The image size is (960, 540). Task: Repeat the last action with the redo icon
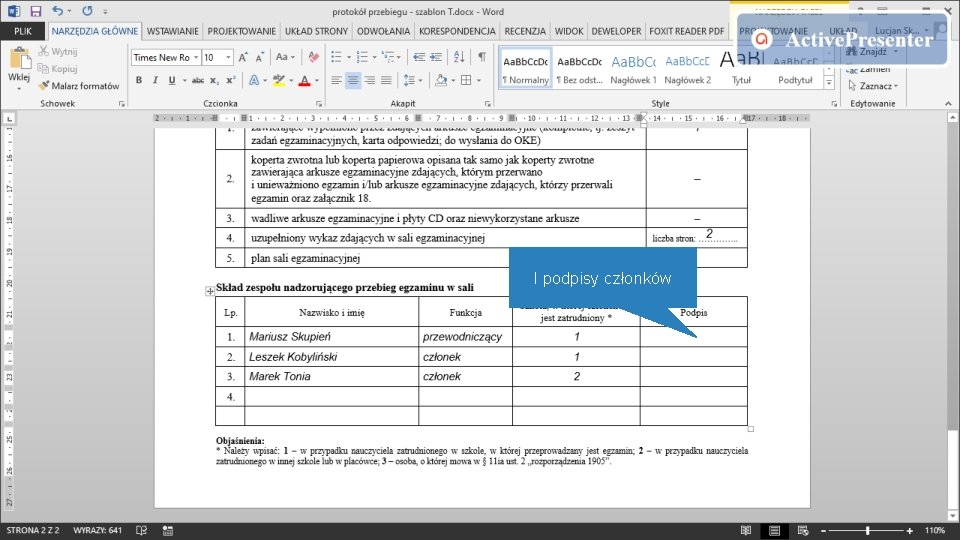coord(87,11)
